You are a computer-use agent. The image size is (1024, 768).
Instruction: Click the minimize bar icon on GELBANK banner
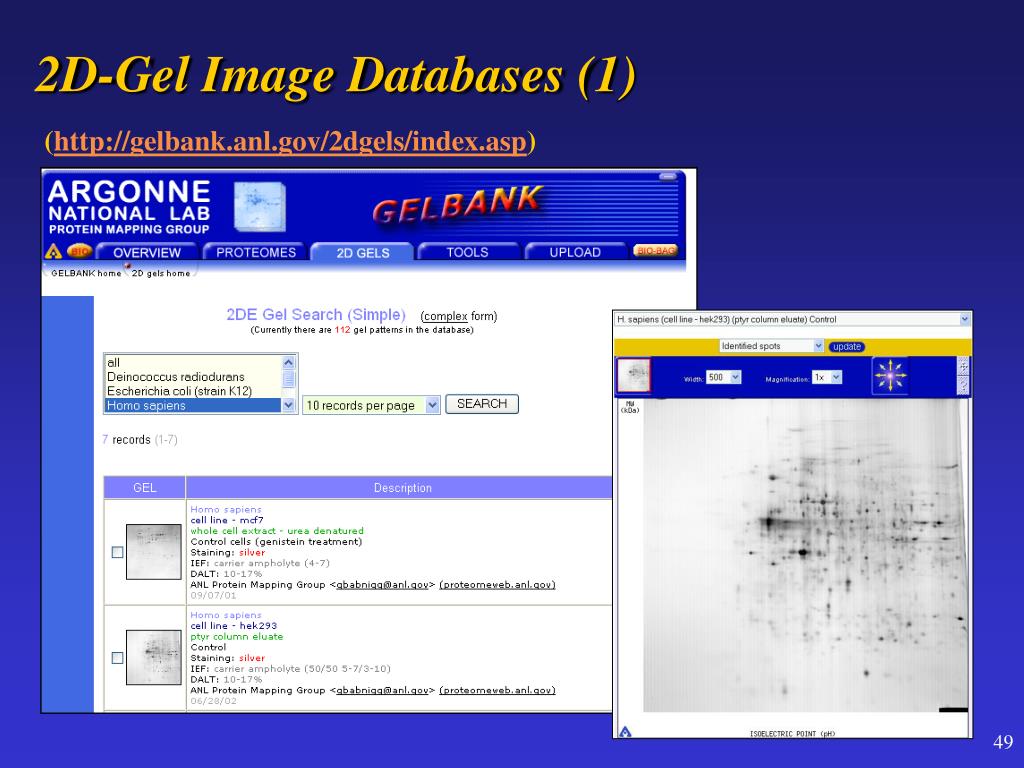point(667,176)
